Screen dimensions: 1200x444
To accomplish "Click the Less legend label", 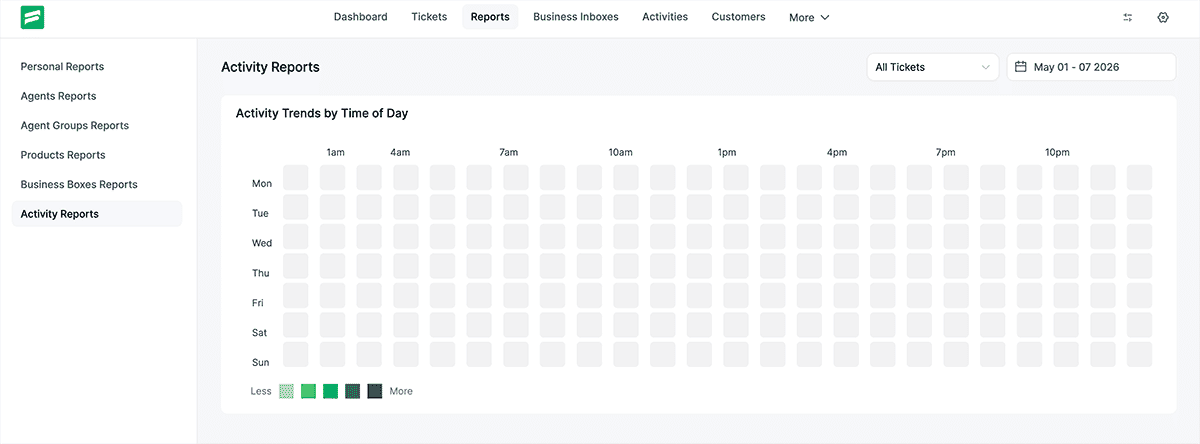I will coord(261,391).
